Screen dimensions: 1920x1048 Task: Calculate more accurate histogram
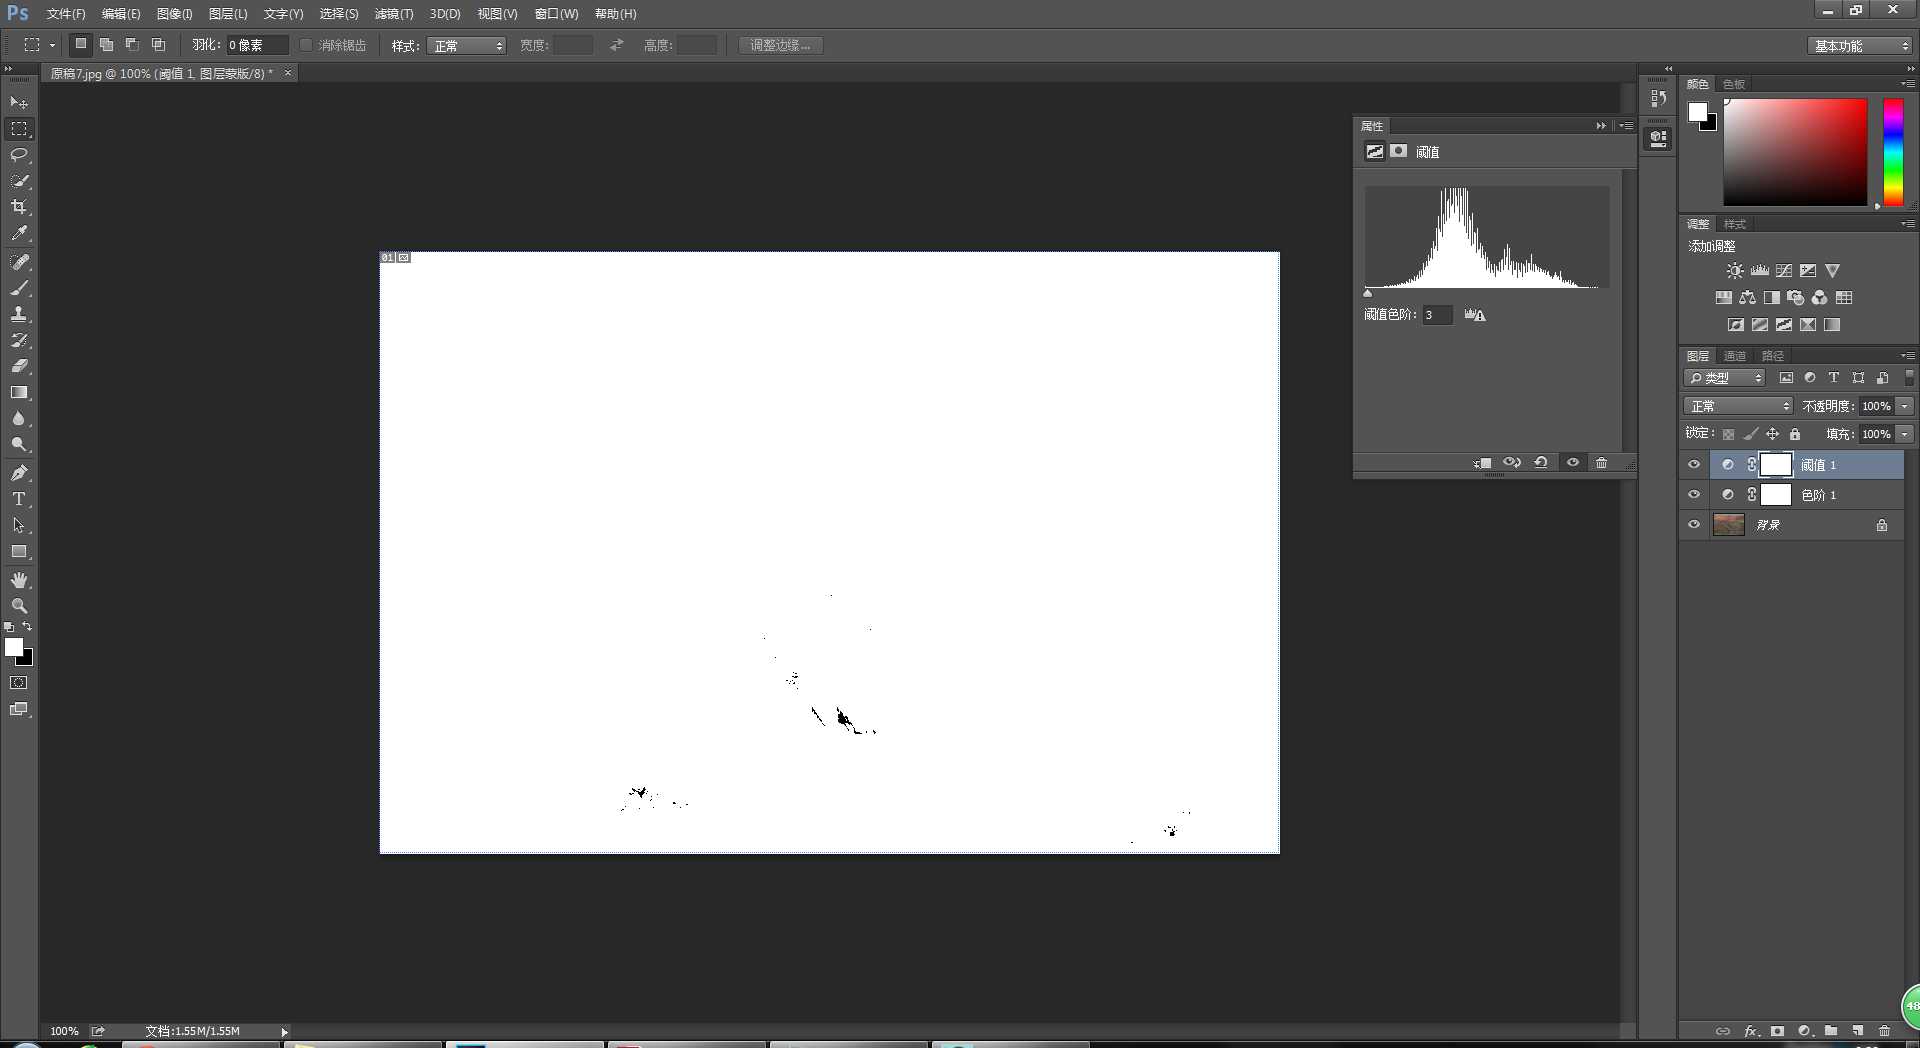pyautogui.click(x=1475, y=315)
